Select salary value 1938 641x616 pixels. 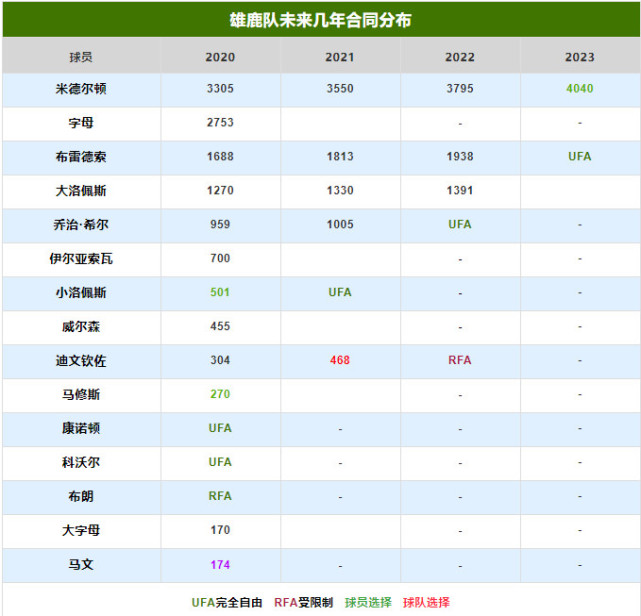point(460,157)
